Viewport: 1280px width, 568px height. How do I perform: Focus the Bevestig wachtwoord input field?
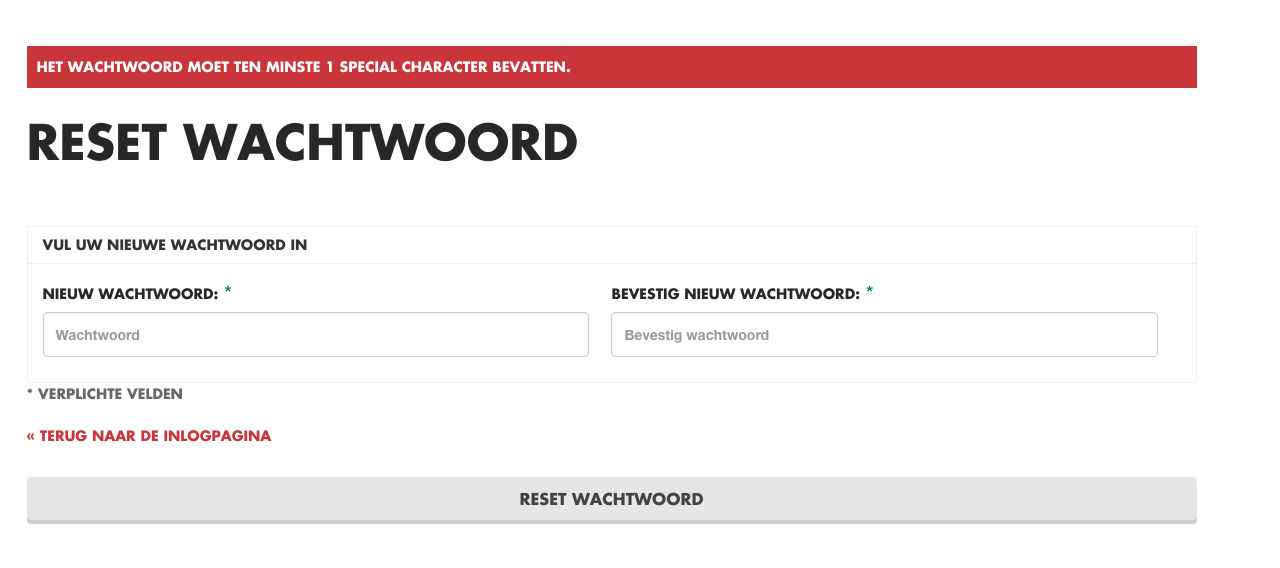click(884, 335)
